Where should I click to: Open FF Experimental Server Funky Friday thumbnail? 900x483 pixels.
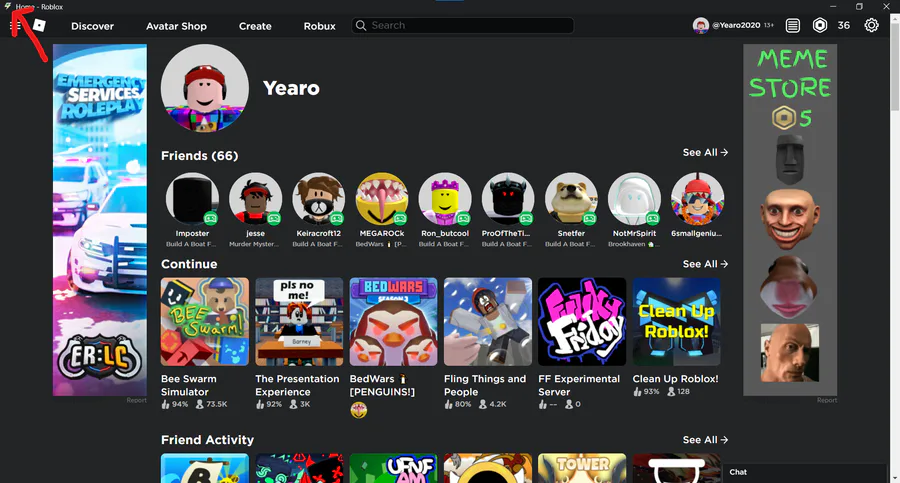tap(582, 322)
